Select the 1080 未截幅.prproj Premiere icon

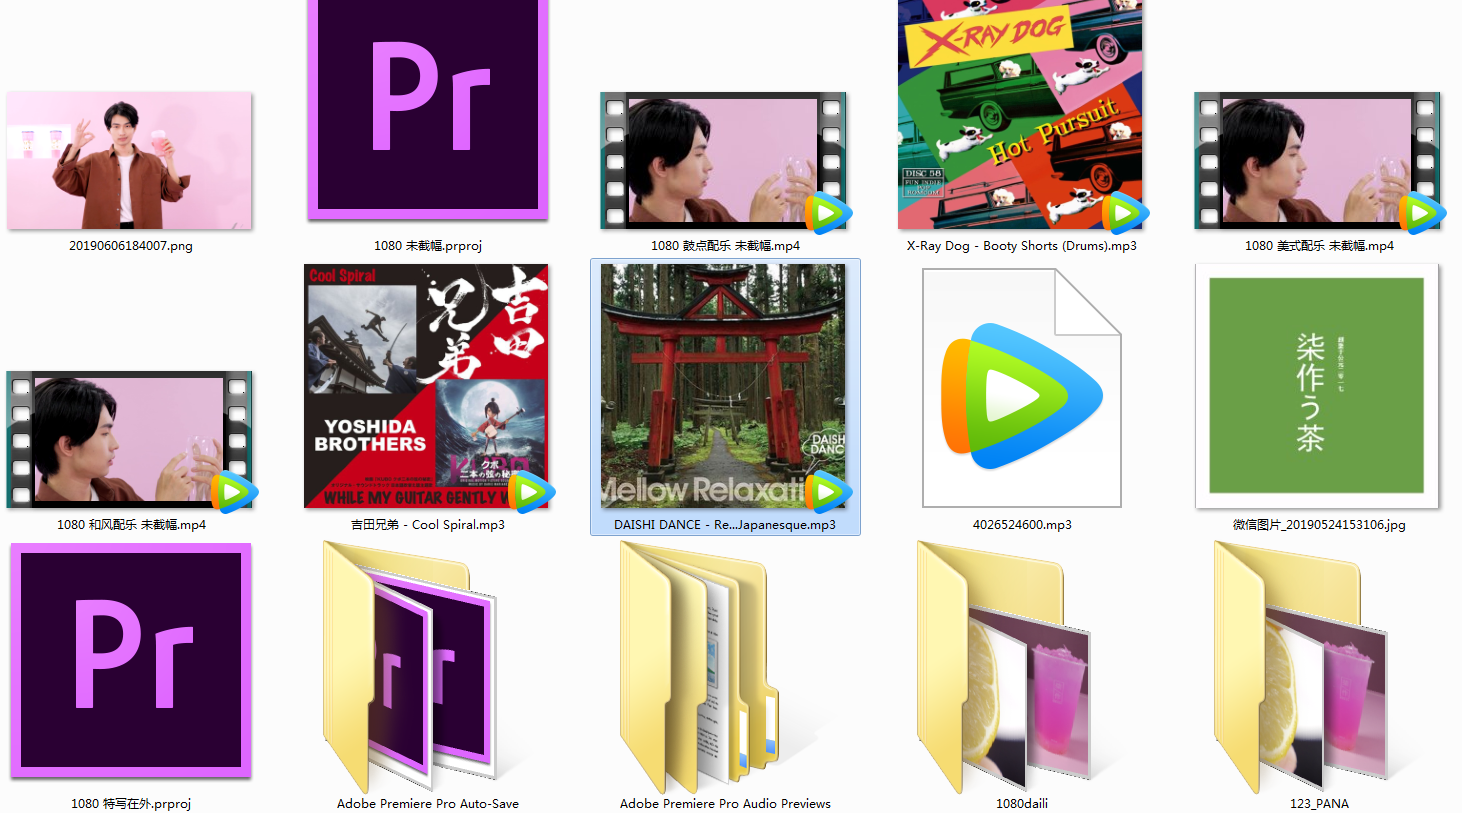pos(428,110)
